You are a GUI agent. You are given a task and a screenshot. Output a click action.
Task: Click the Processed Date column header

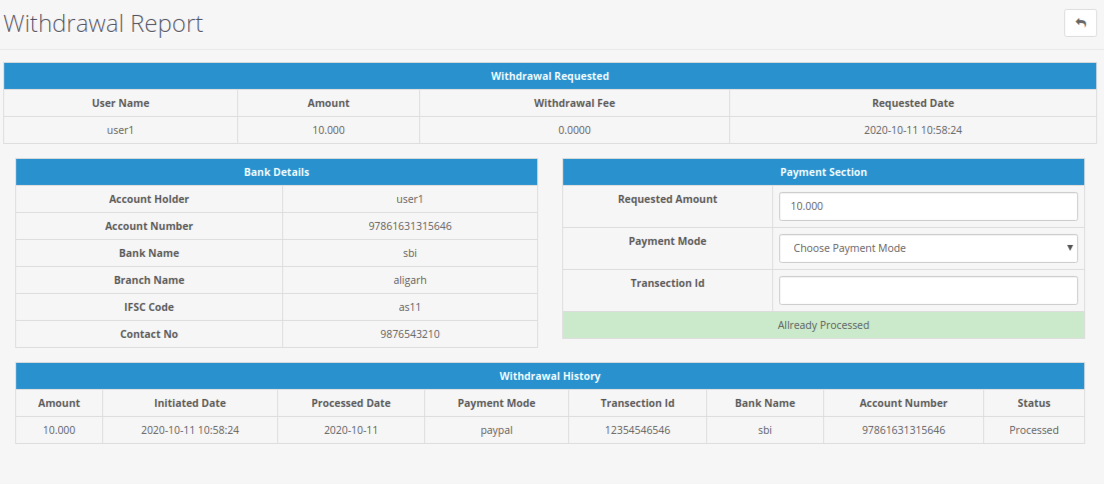(x=350, y=403)
